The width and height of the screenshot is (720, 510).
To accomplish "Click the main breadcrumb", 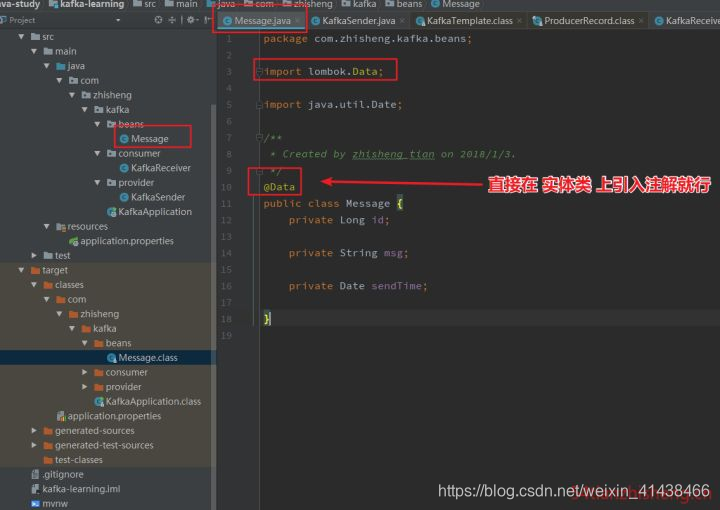I will click(x=181, y=4).
